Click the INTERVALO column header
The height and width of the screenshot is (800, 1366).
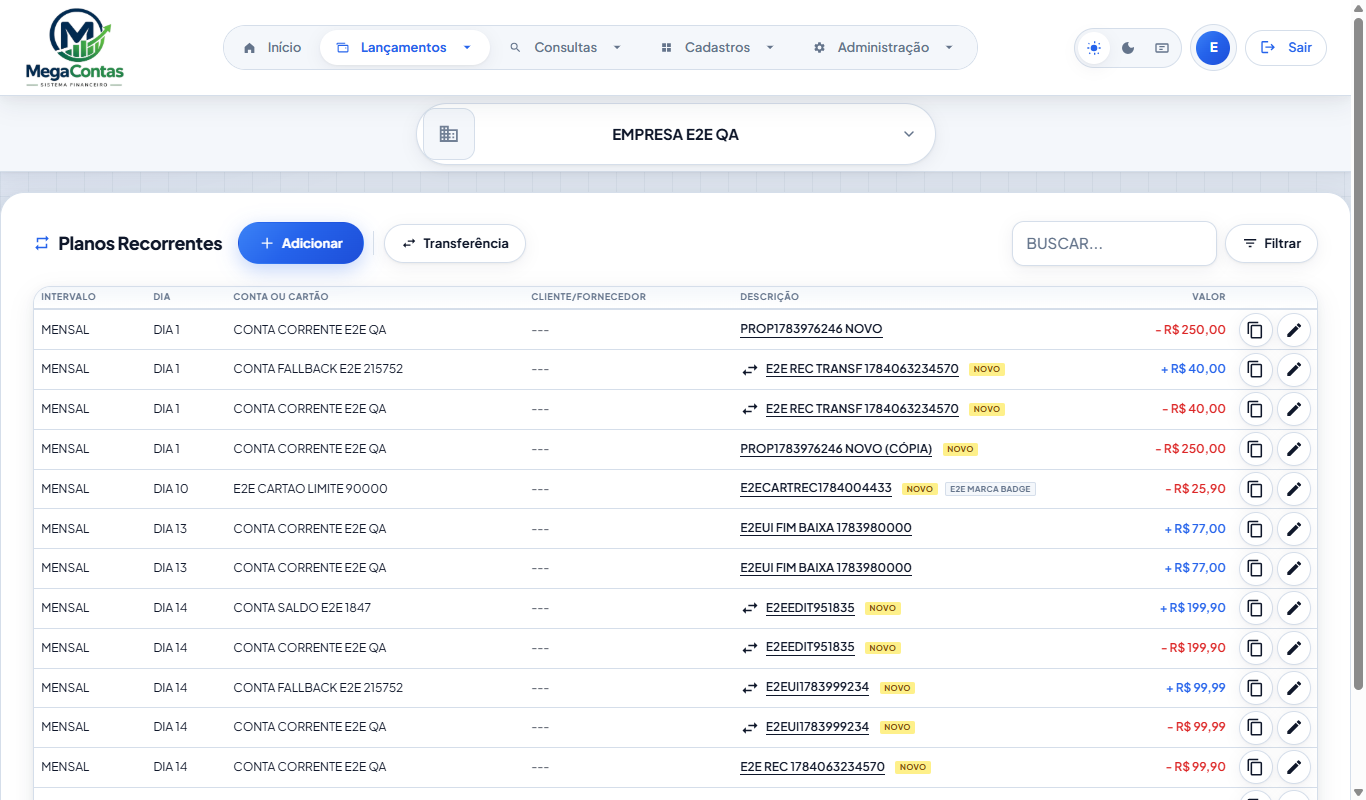68,297
